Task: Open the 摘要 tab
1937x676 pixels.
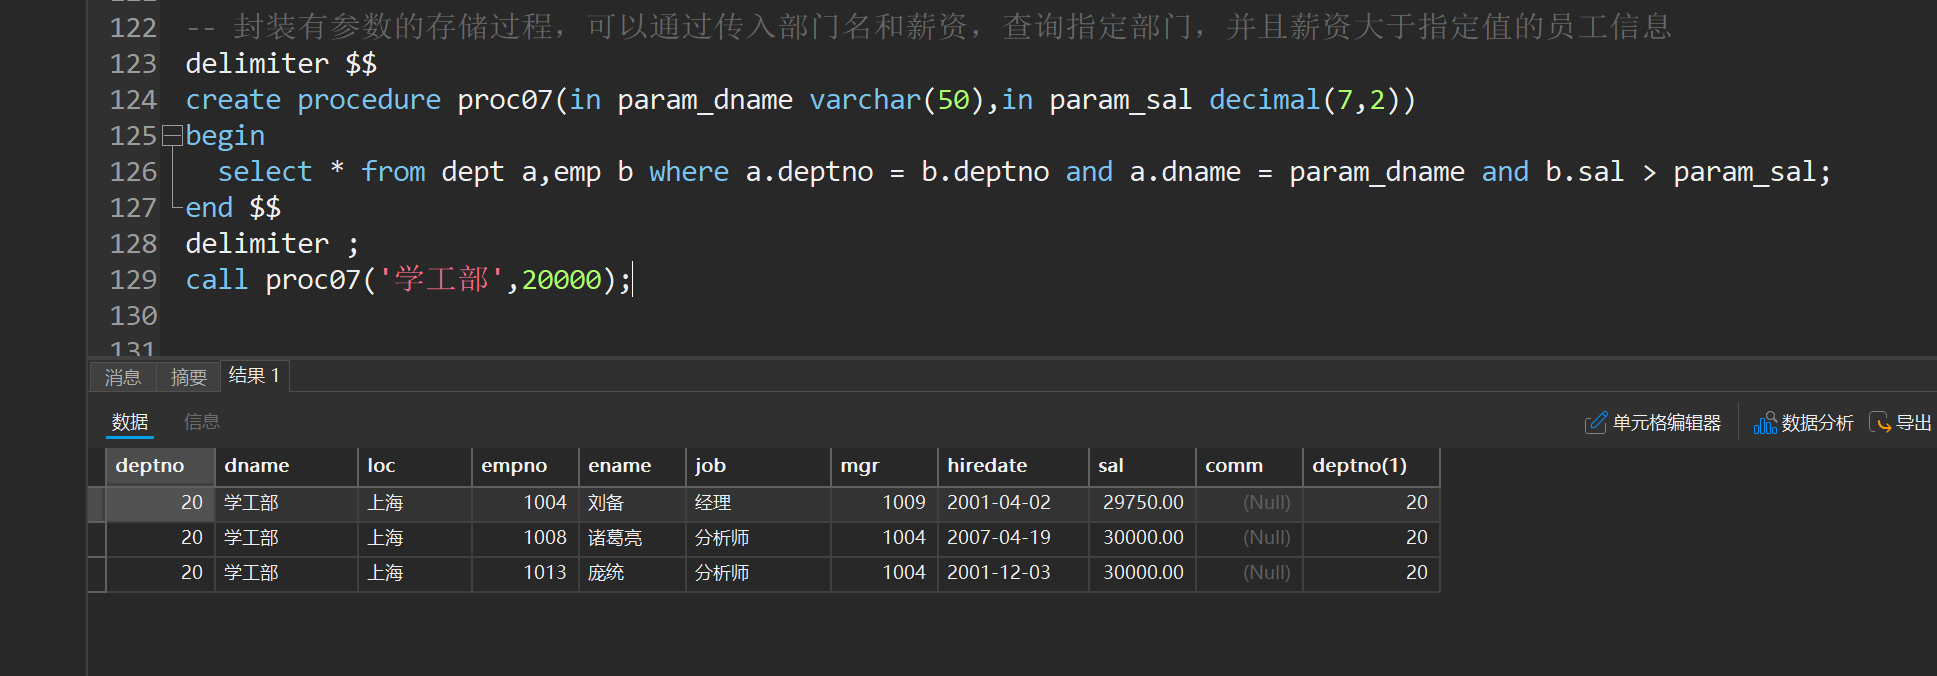Action: pyautogui.click(x=188, y=377)
